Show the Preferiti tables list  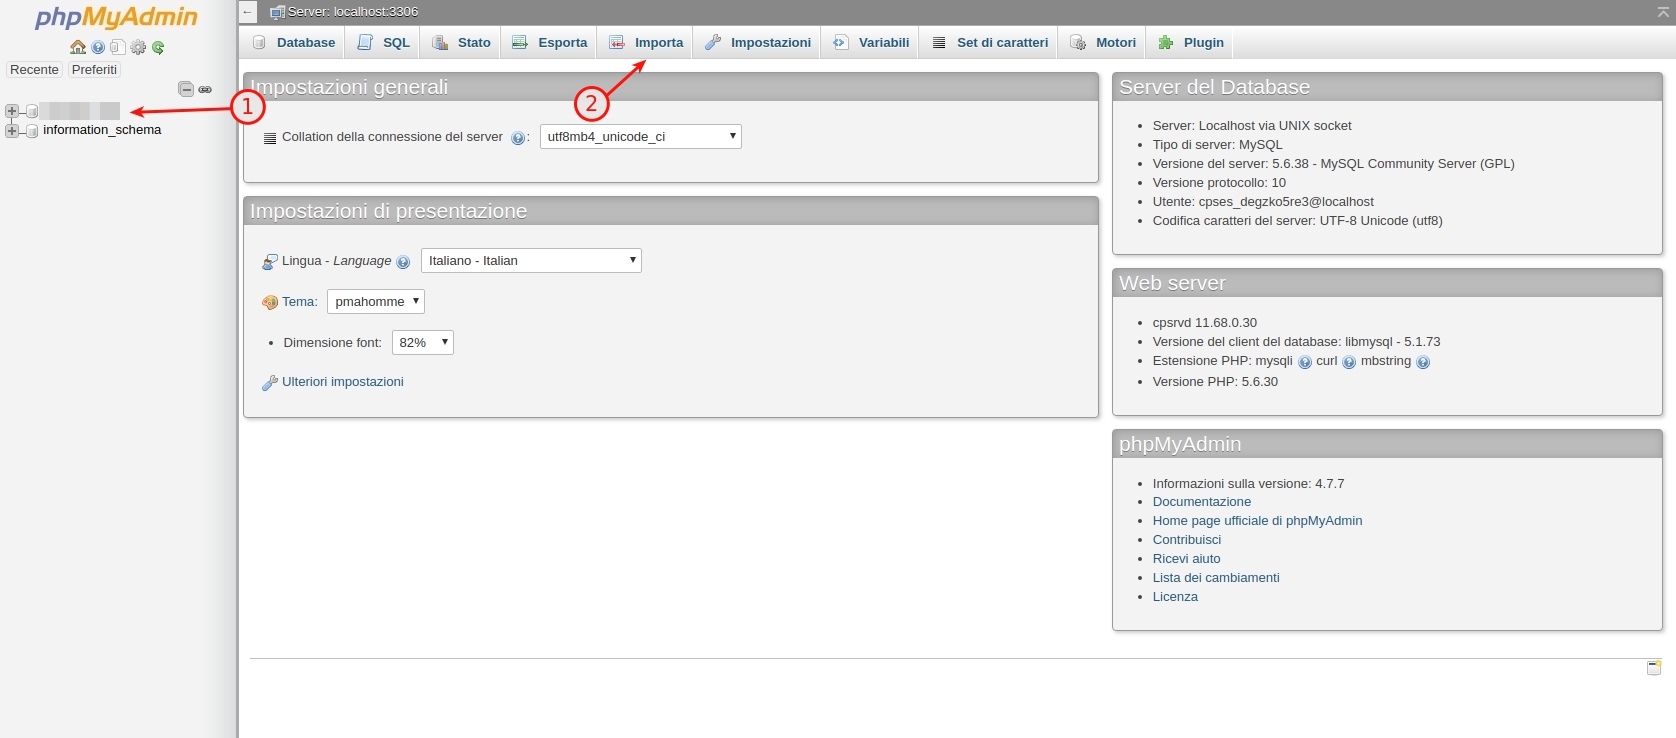(x=94, y=69)
